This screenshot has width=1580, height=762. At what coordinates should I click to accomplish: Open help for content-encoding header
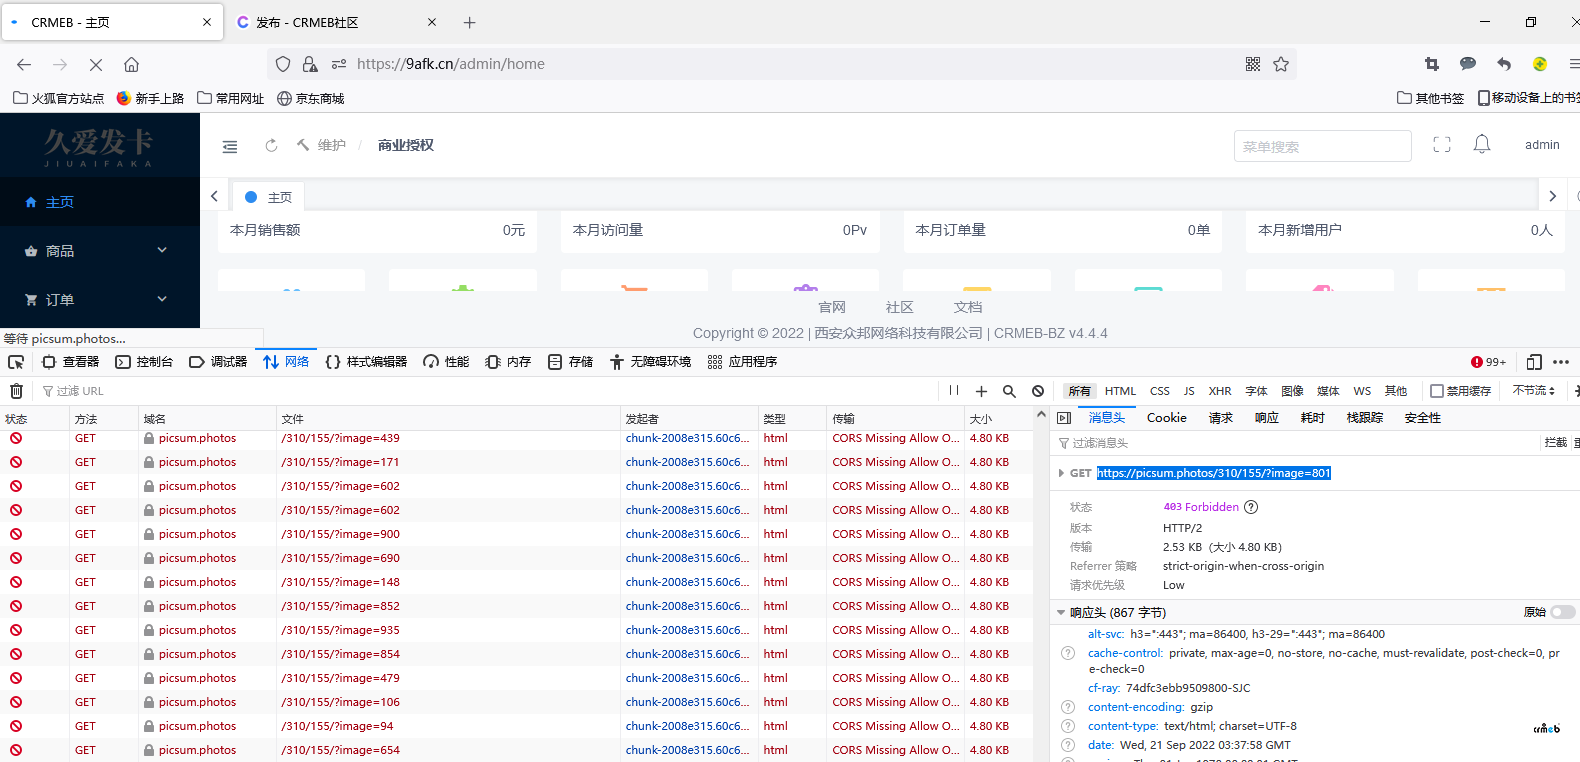[x=1068, y=707]
